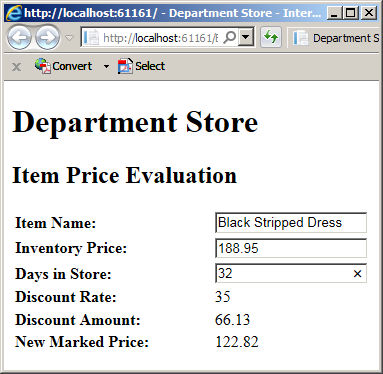Expand the address bar autocomplete dropdown

[x=246, y=38]
